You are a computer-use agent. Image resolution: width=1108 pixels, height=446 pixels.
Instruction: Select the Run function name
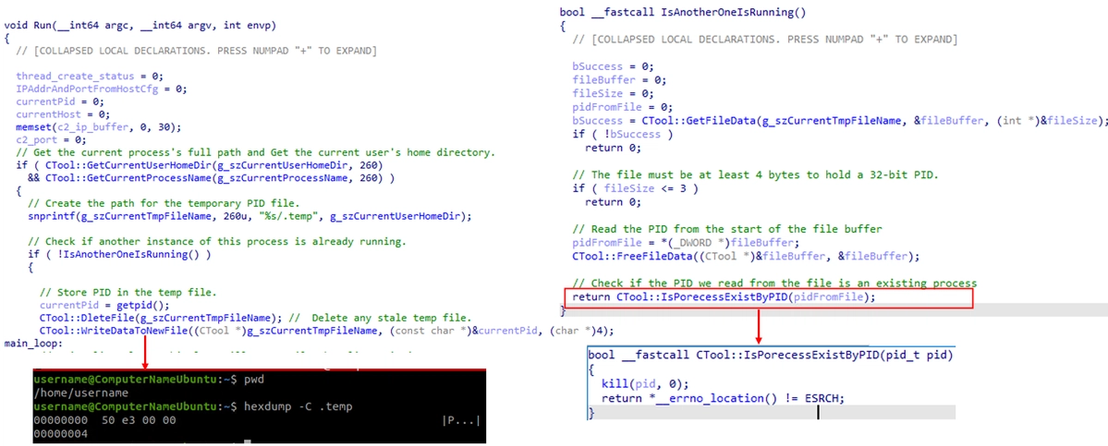point(40,25)
